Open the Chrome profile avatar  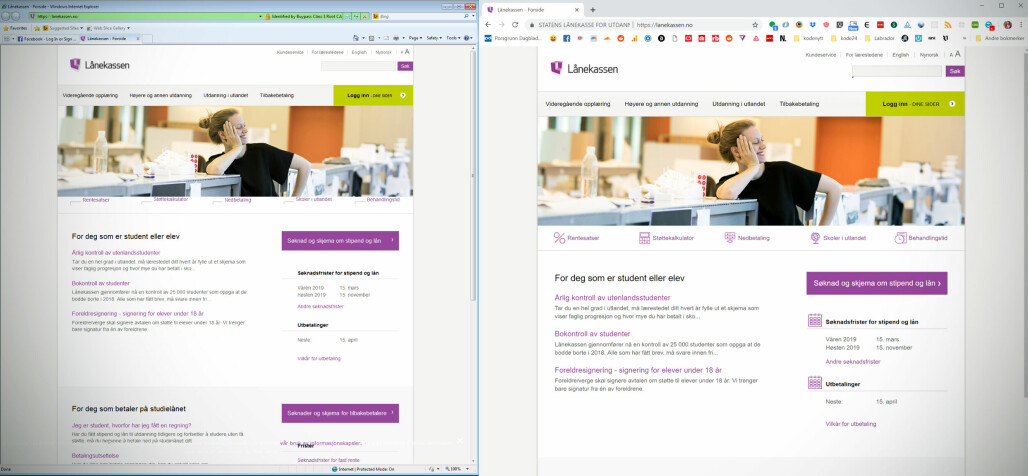pyautogui.click(x=1008, y=25)
